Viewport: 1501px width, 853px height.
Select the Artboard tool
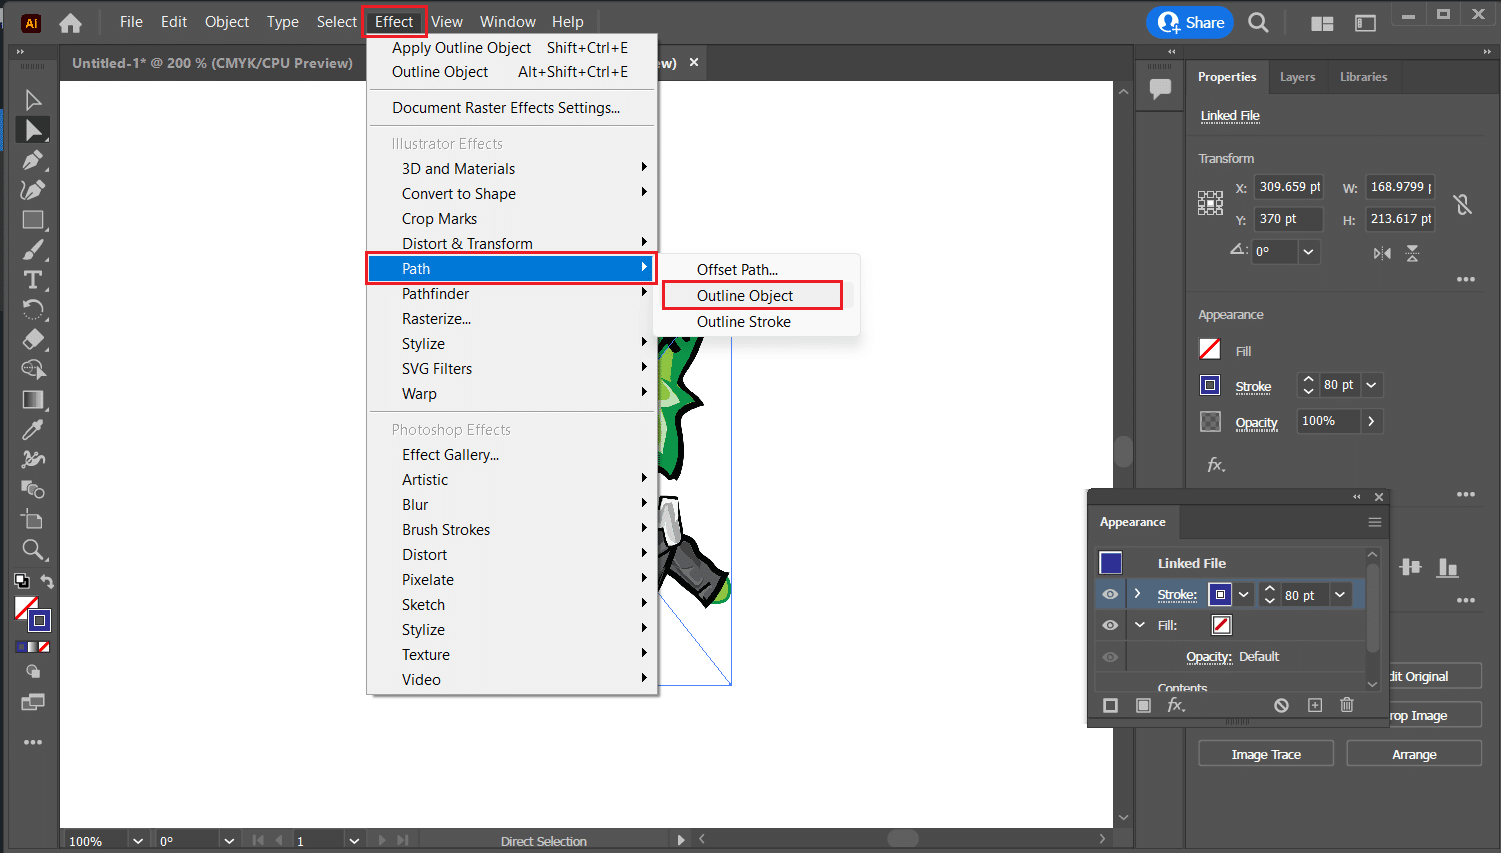pos(33,520)
